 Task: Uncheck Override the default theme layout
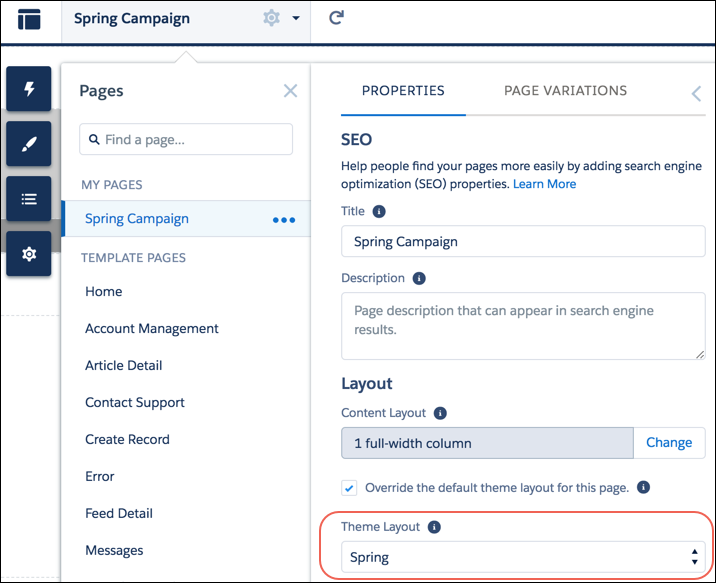click(349, 488)
